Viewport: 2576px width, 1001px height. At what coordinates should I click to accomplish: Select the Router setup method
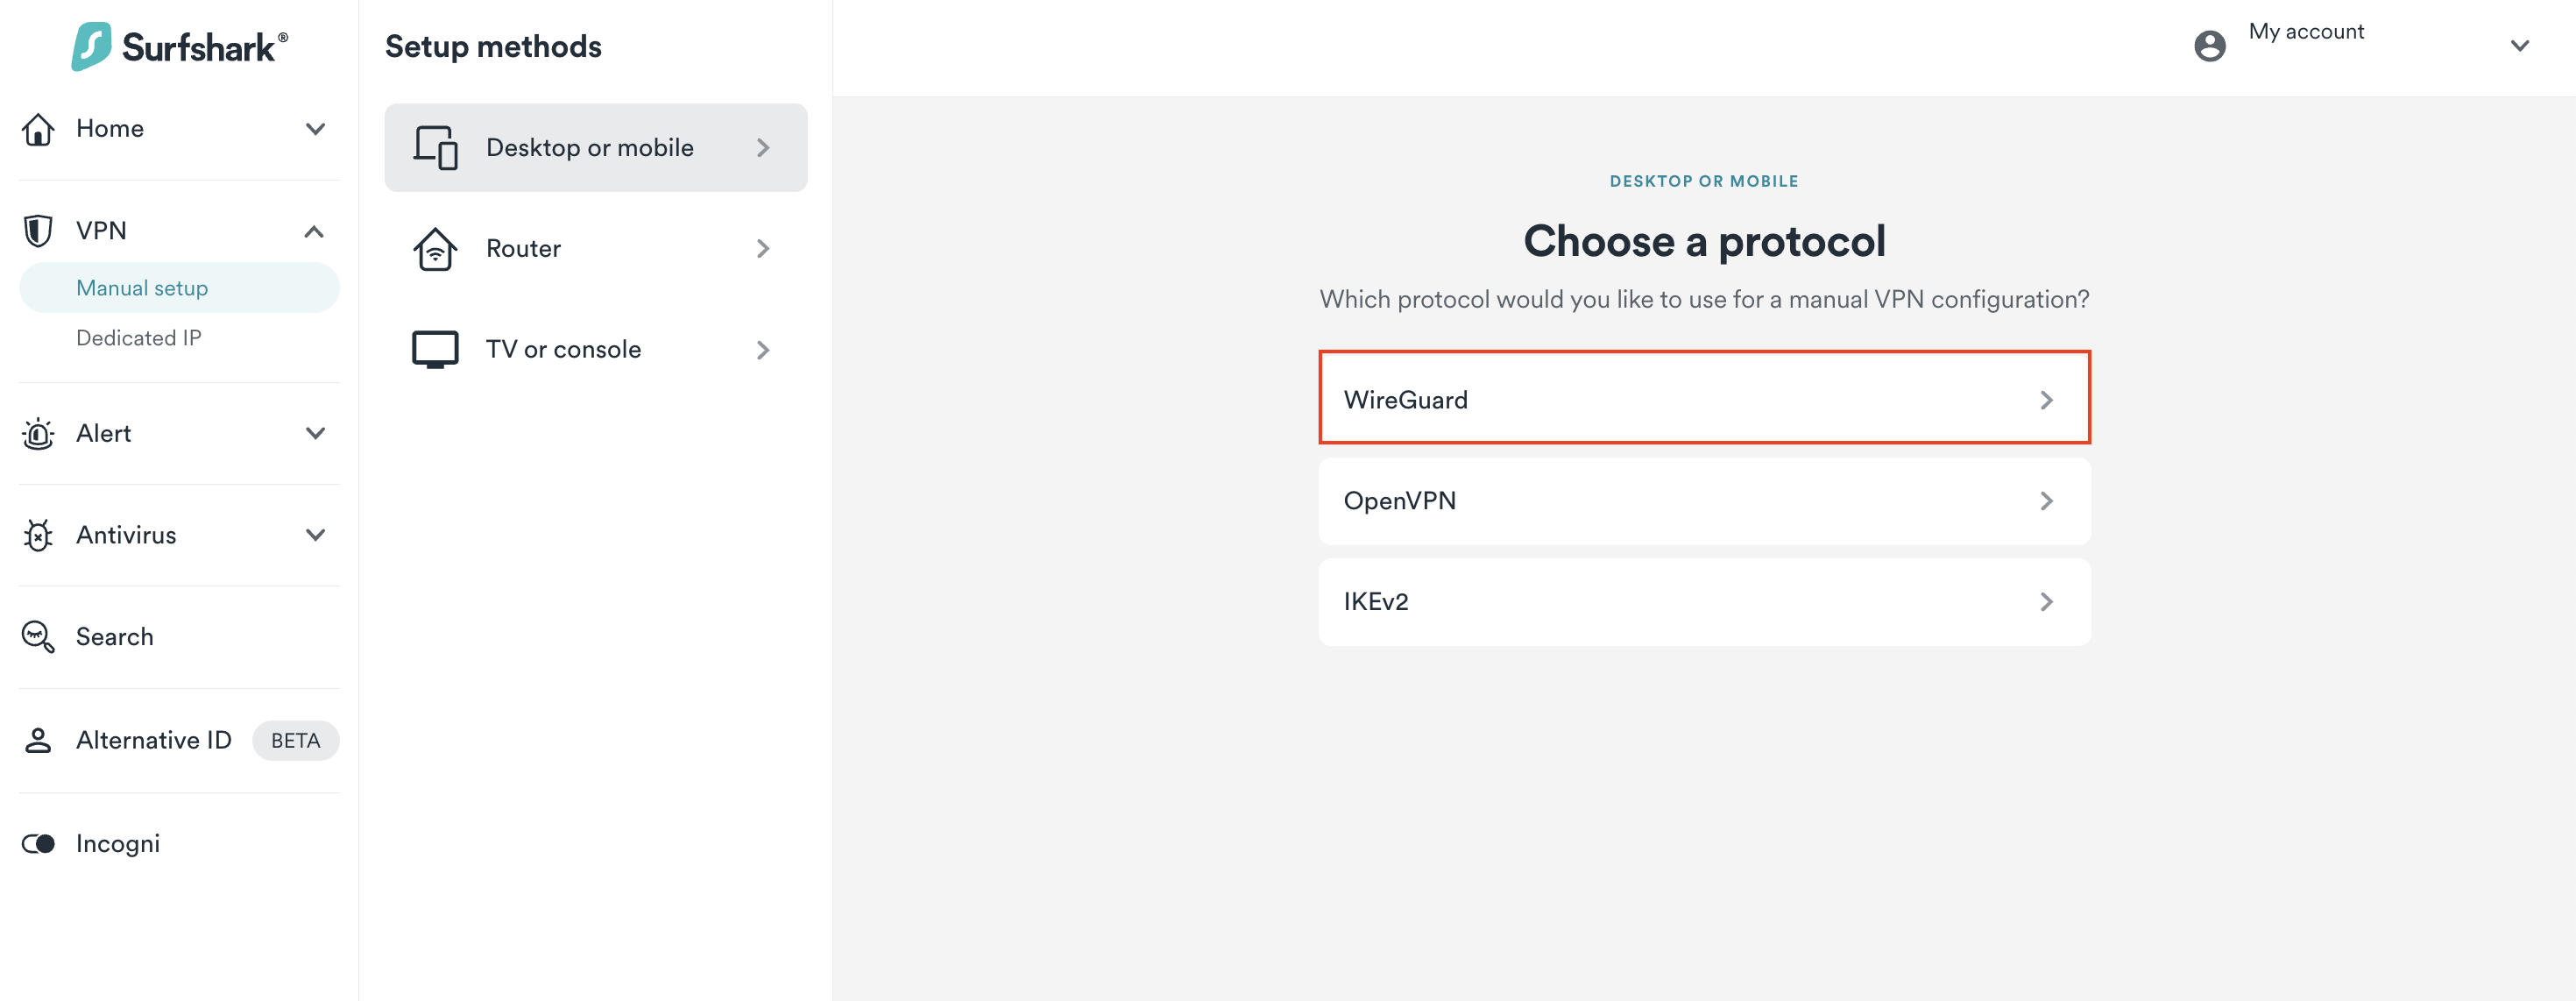(x=595, y=249)
